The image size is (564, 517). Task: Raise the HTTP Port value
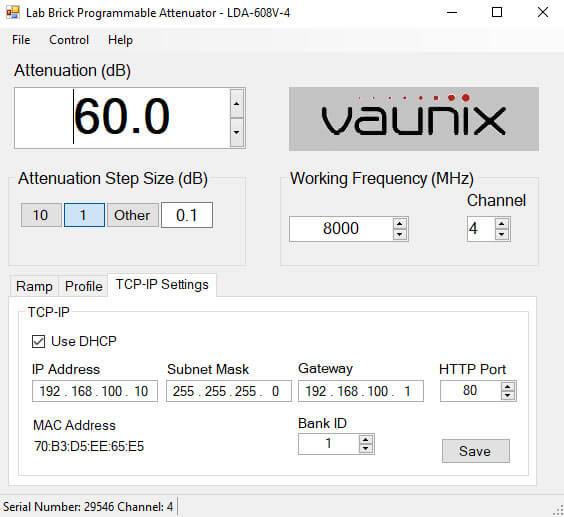(508, 387)
